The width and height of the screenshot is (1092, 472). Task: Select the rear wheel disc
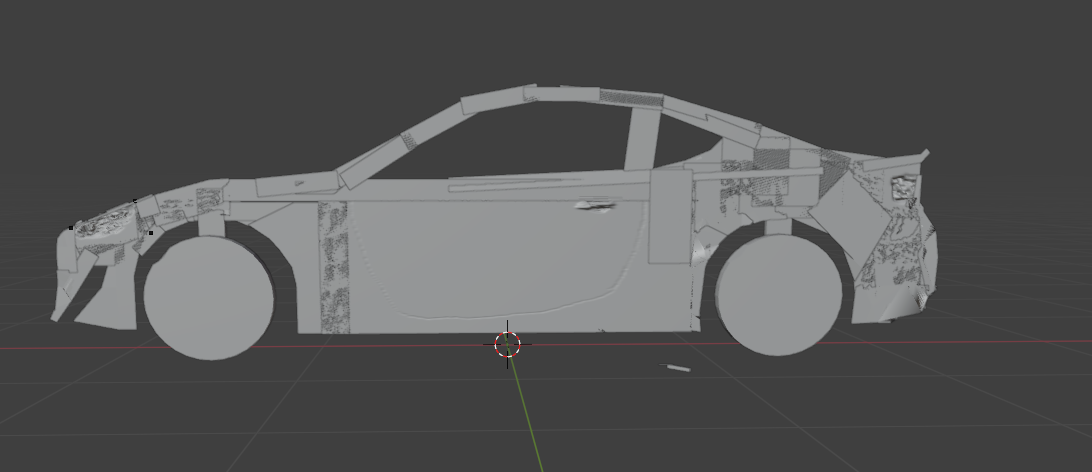tap(778, 295)
